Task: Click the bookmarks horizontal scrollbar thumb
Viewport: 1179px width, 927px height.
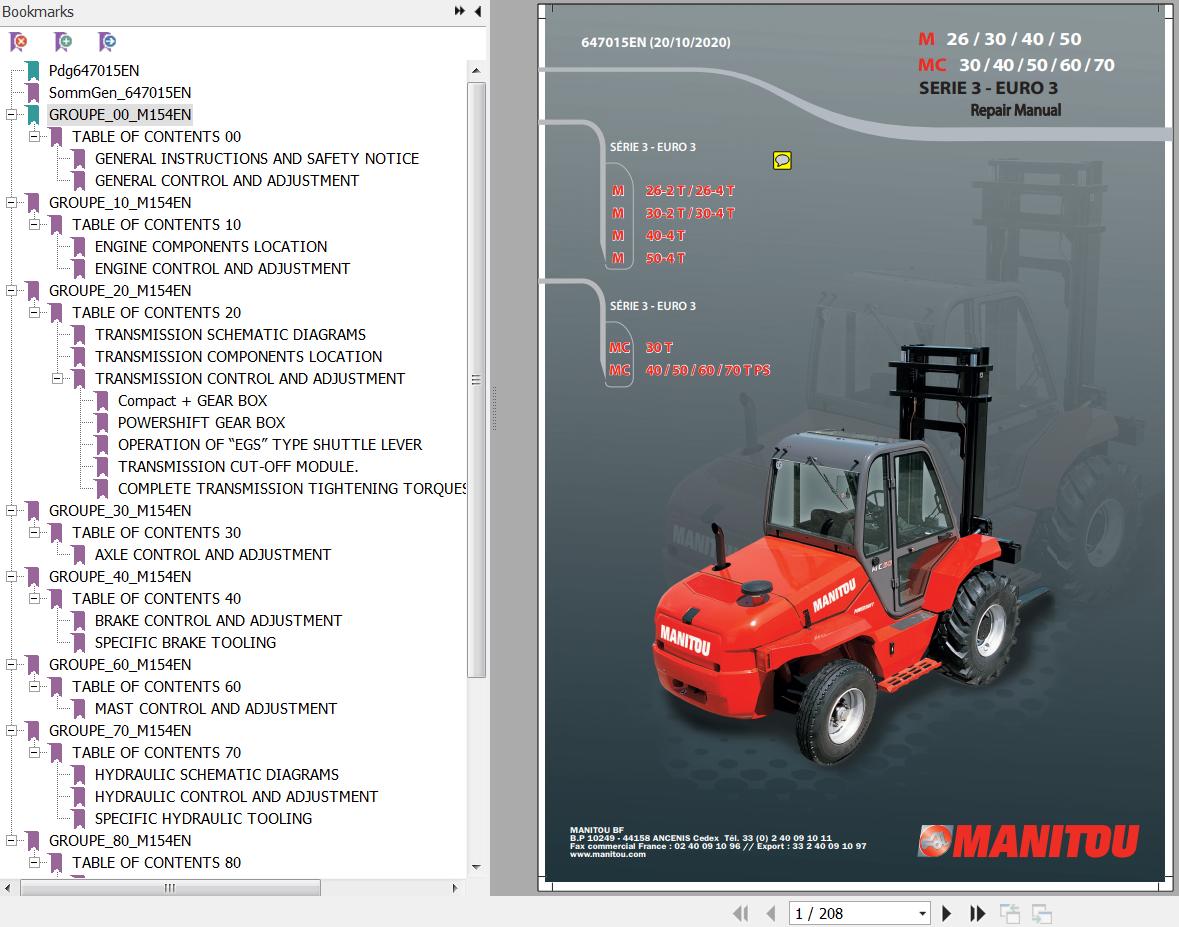Action: [x=171, y=888]
